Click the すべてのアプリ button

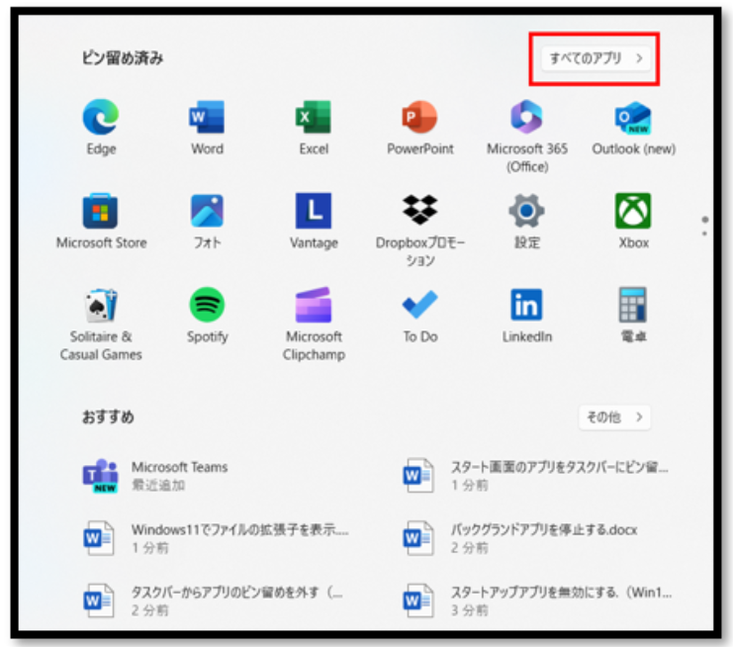pyautogui.click(x=595, y=59)
